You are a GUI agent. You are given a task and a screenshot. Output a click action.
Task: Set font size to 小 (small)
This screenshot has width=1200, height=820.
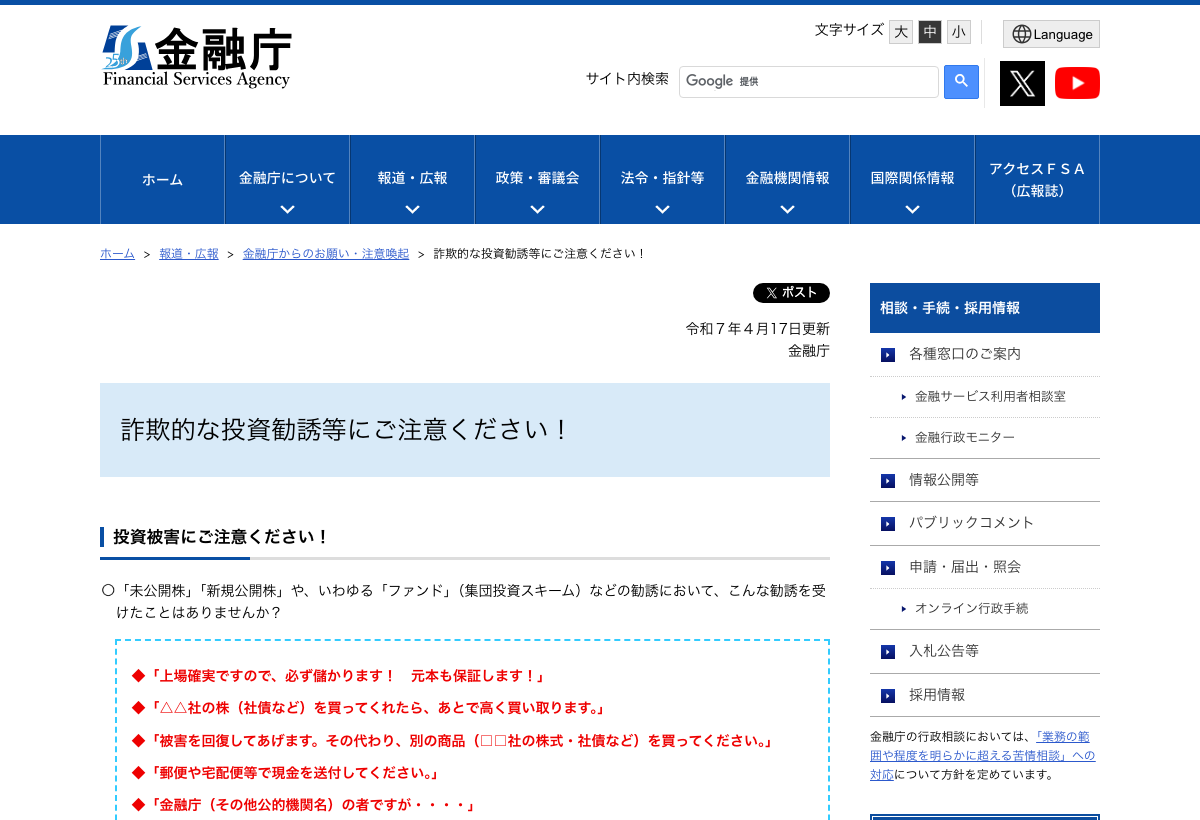tap(959, 32)
